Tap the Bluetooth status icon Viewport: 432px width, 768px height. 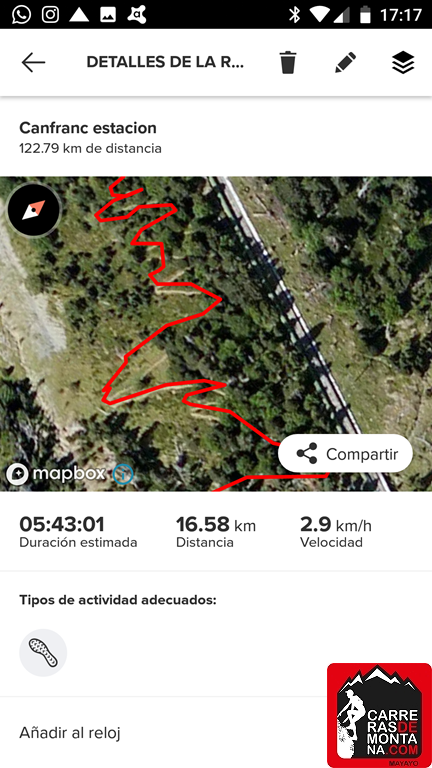coord(294,15)
